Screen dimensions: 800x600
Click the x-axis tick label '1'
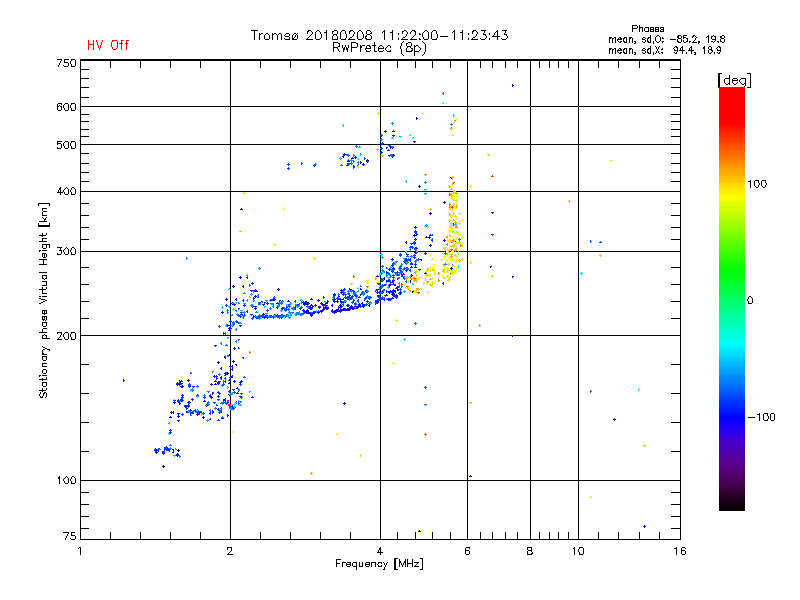(80, 551)
